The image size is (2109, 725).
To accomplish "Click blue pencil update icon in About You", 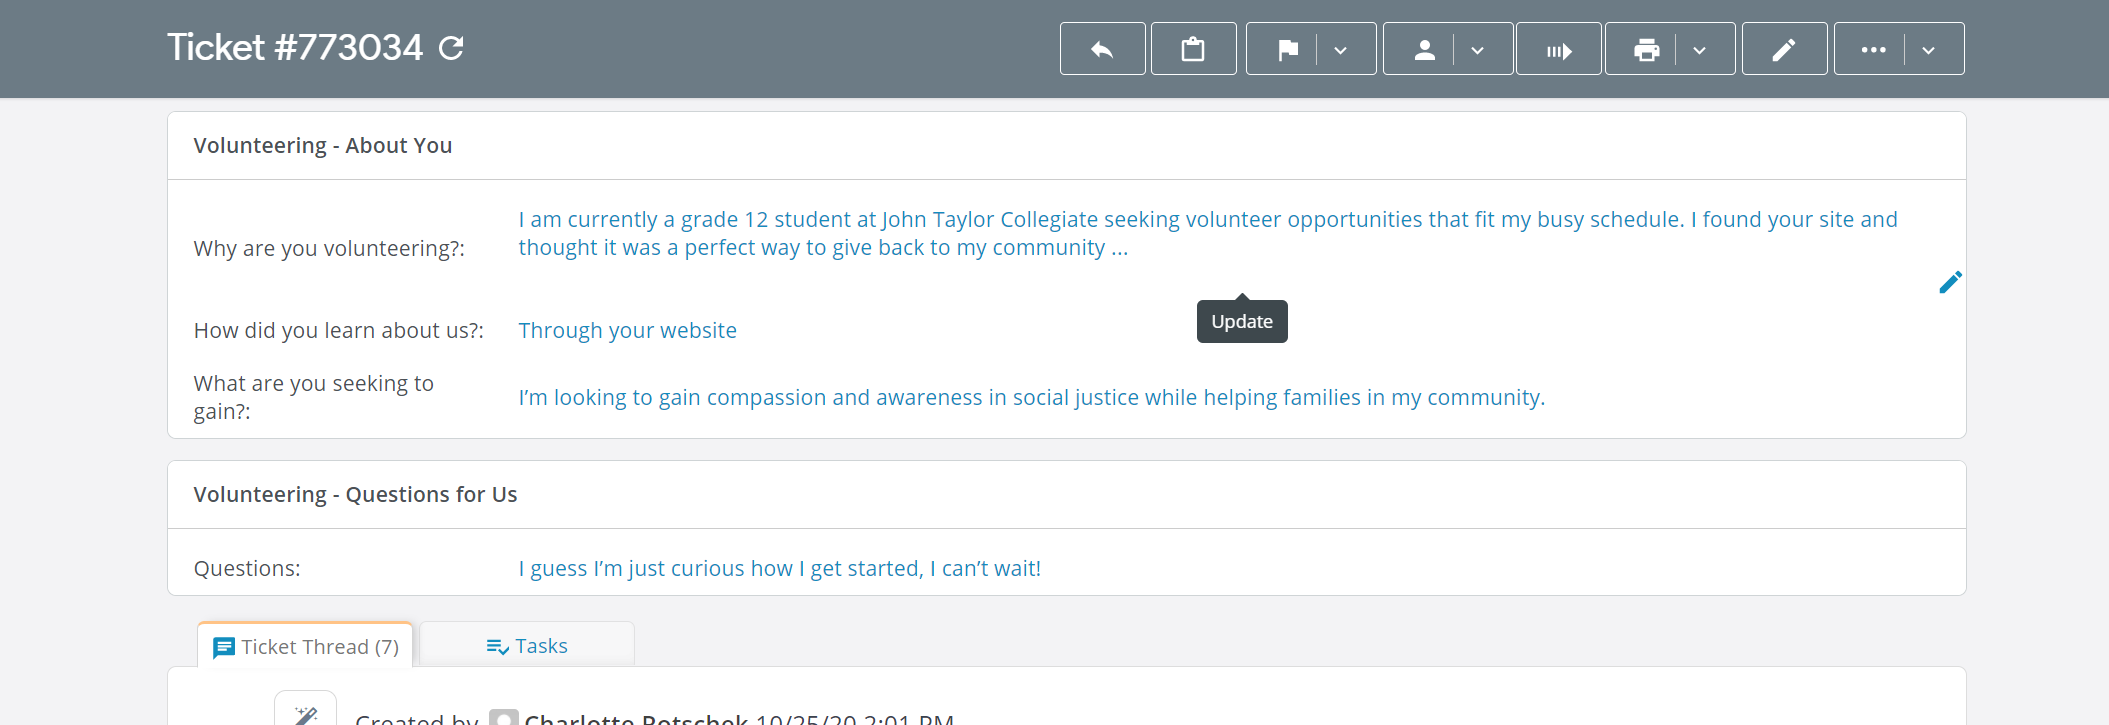I will (x=1949, y=283).
